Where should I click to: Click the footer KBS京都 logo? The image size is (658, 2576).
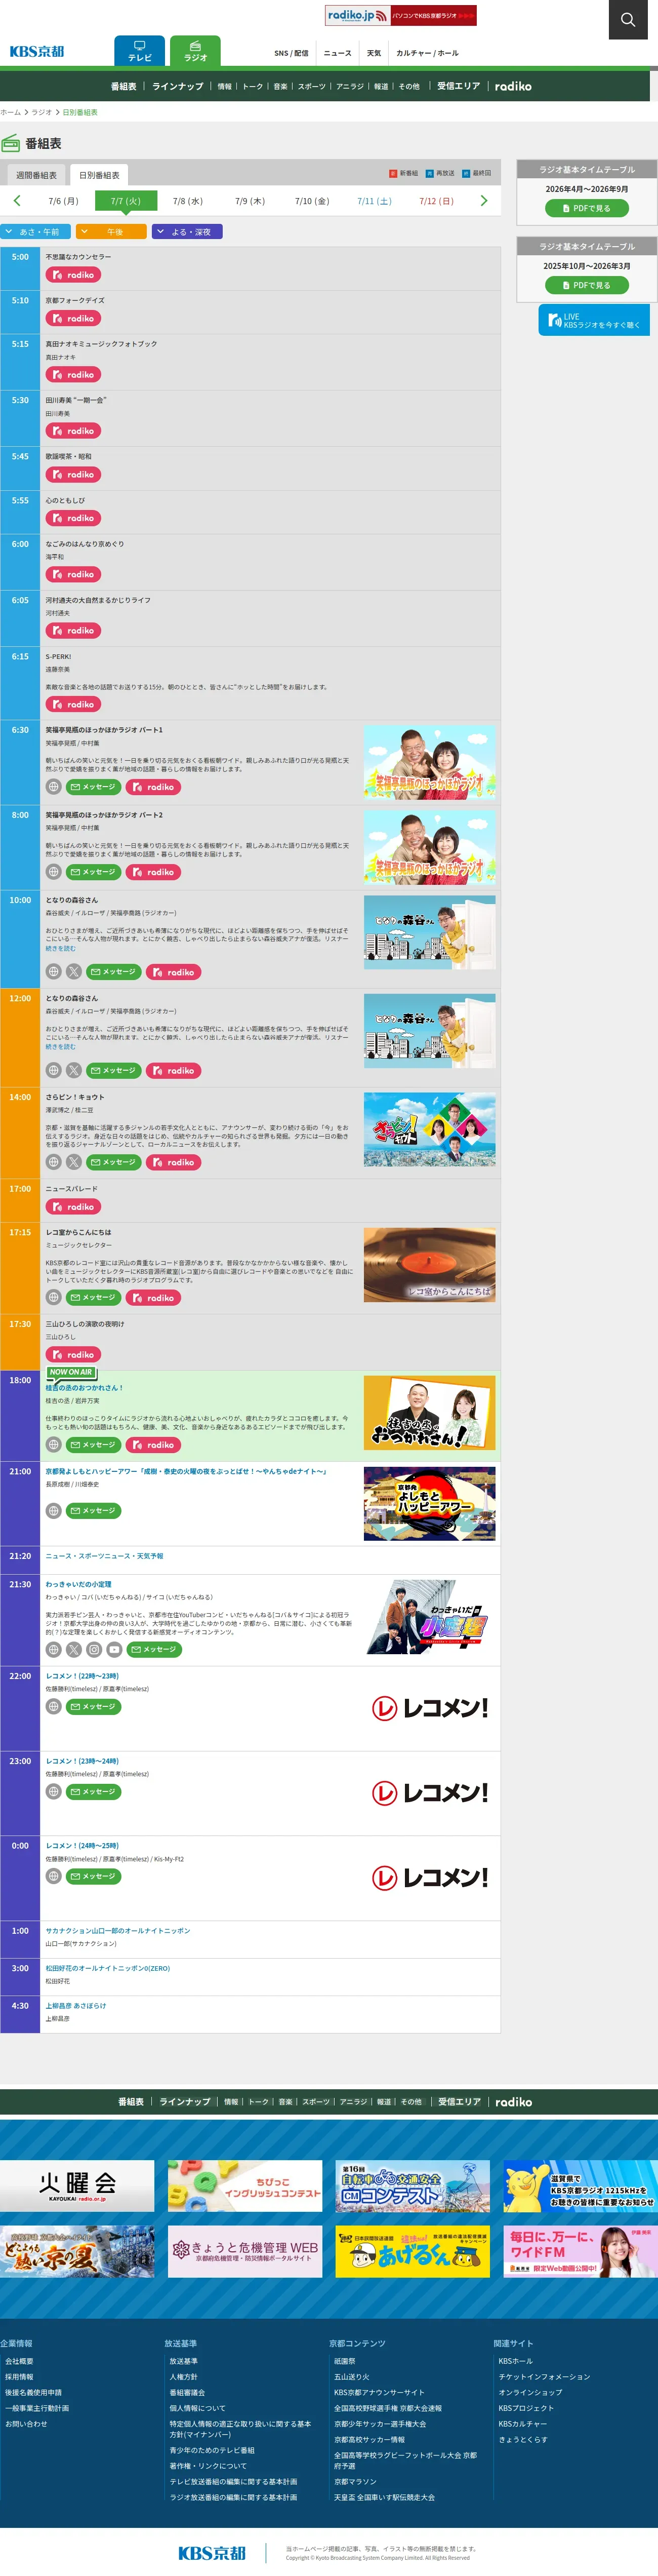coord(212,2553)
